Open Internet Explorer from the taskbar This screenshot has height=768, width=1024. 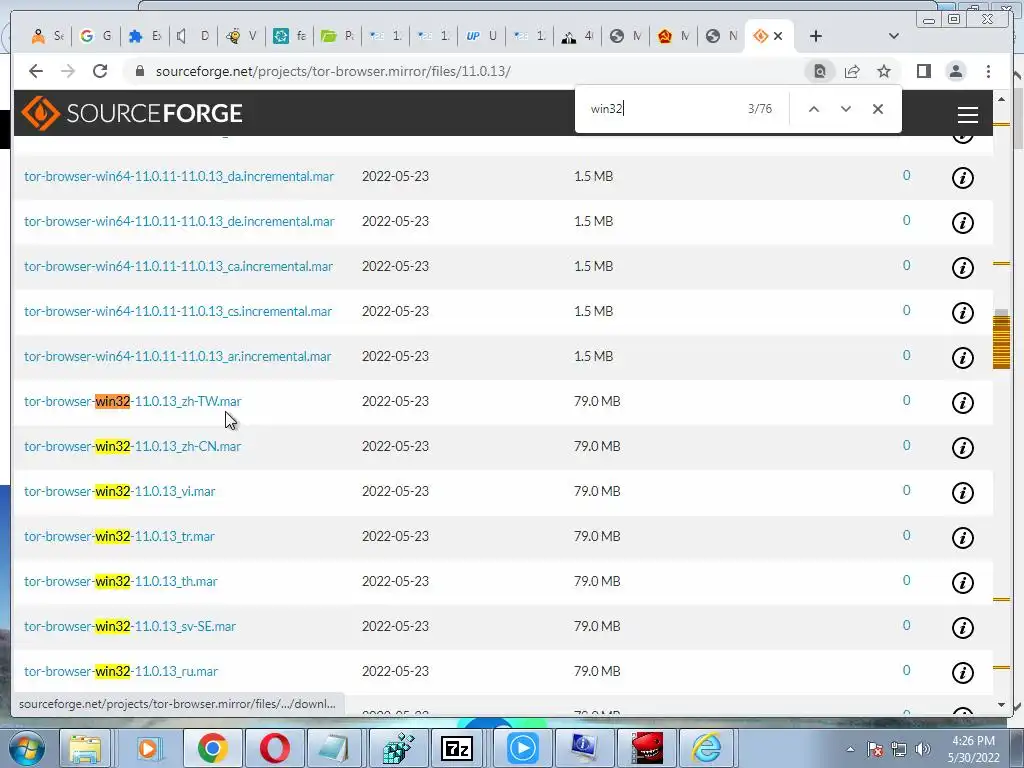point(706,748)
